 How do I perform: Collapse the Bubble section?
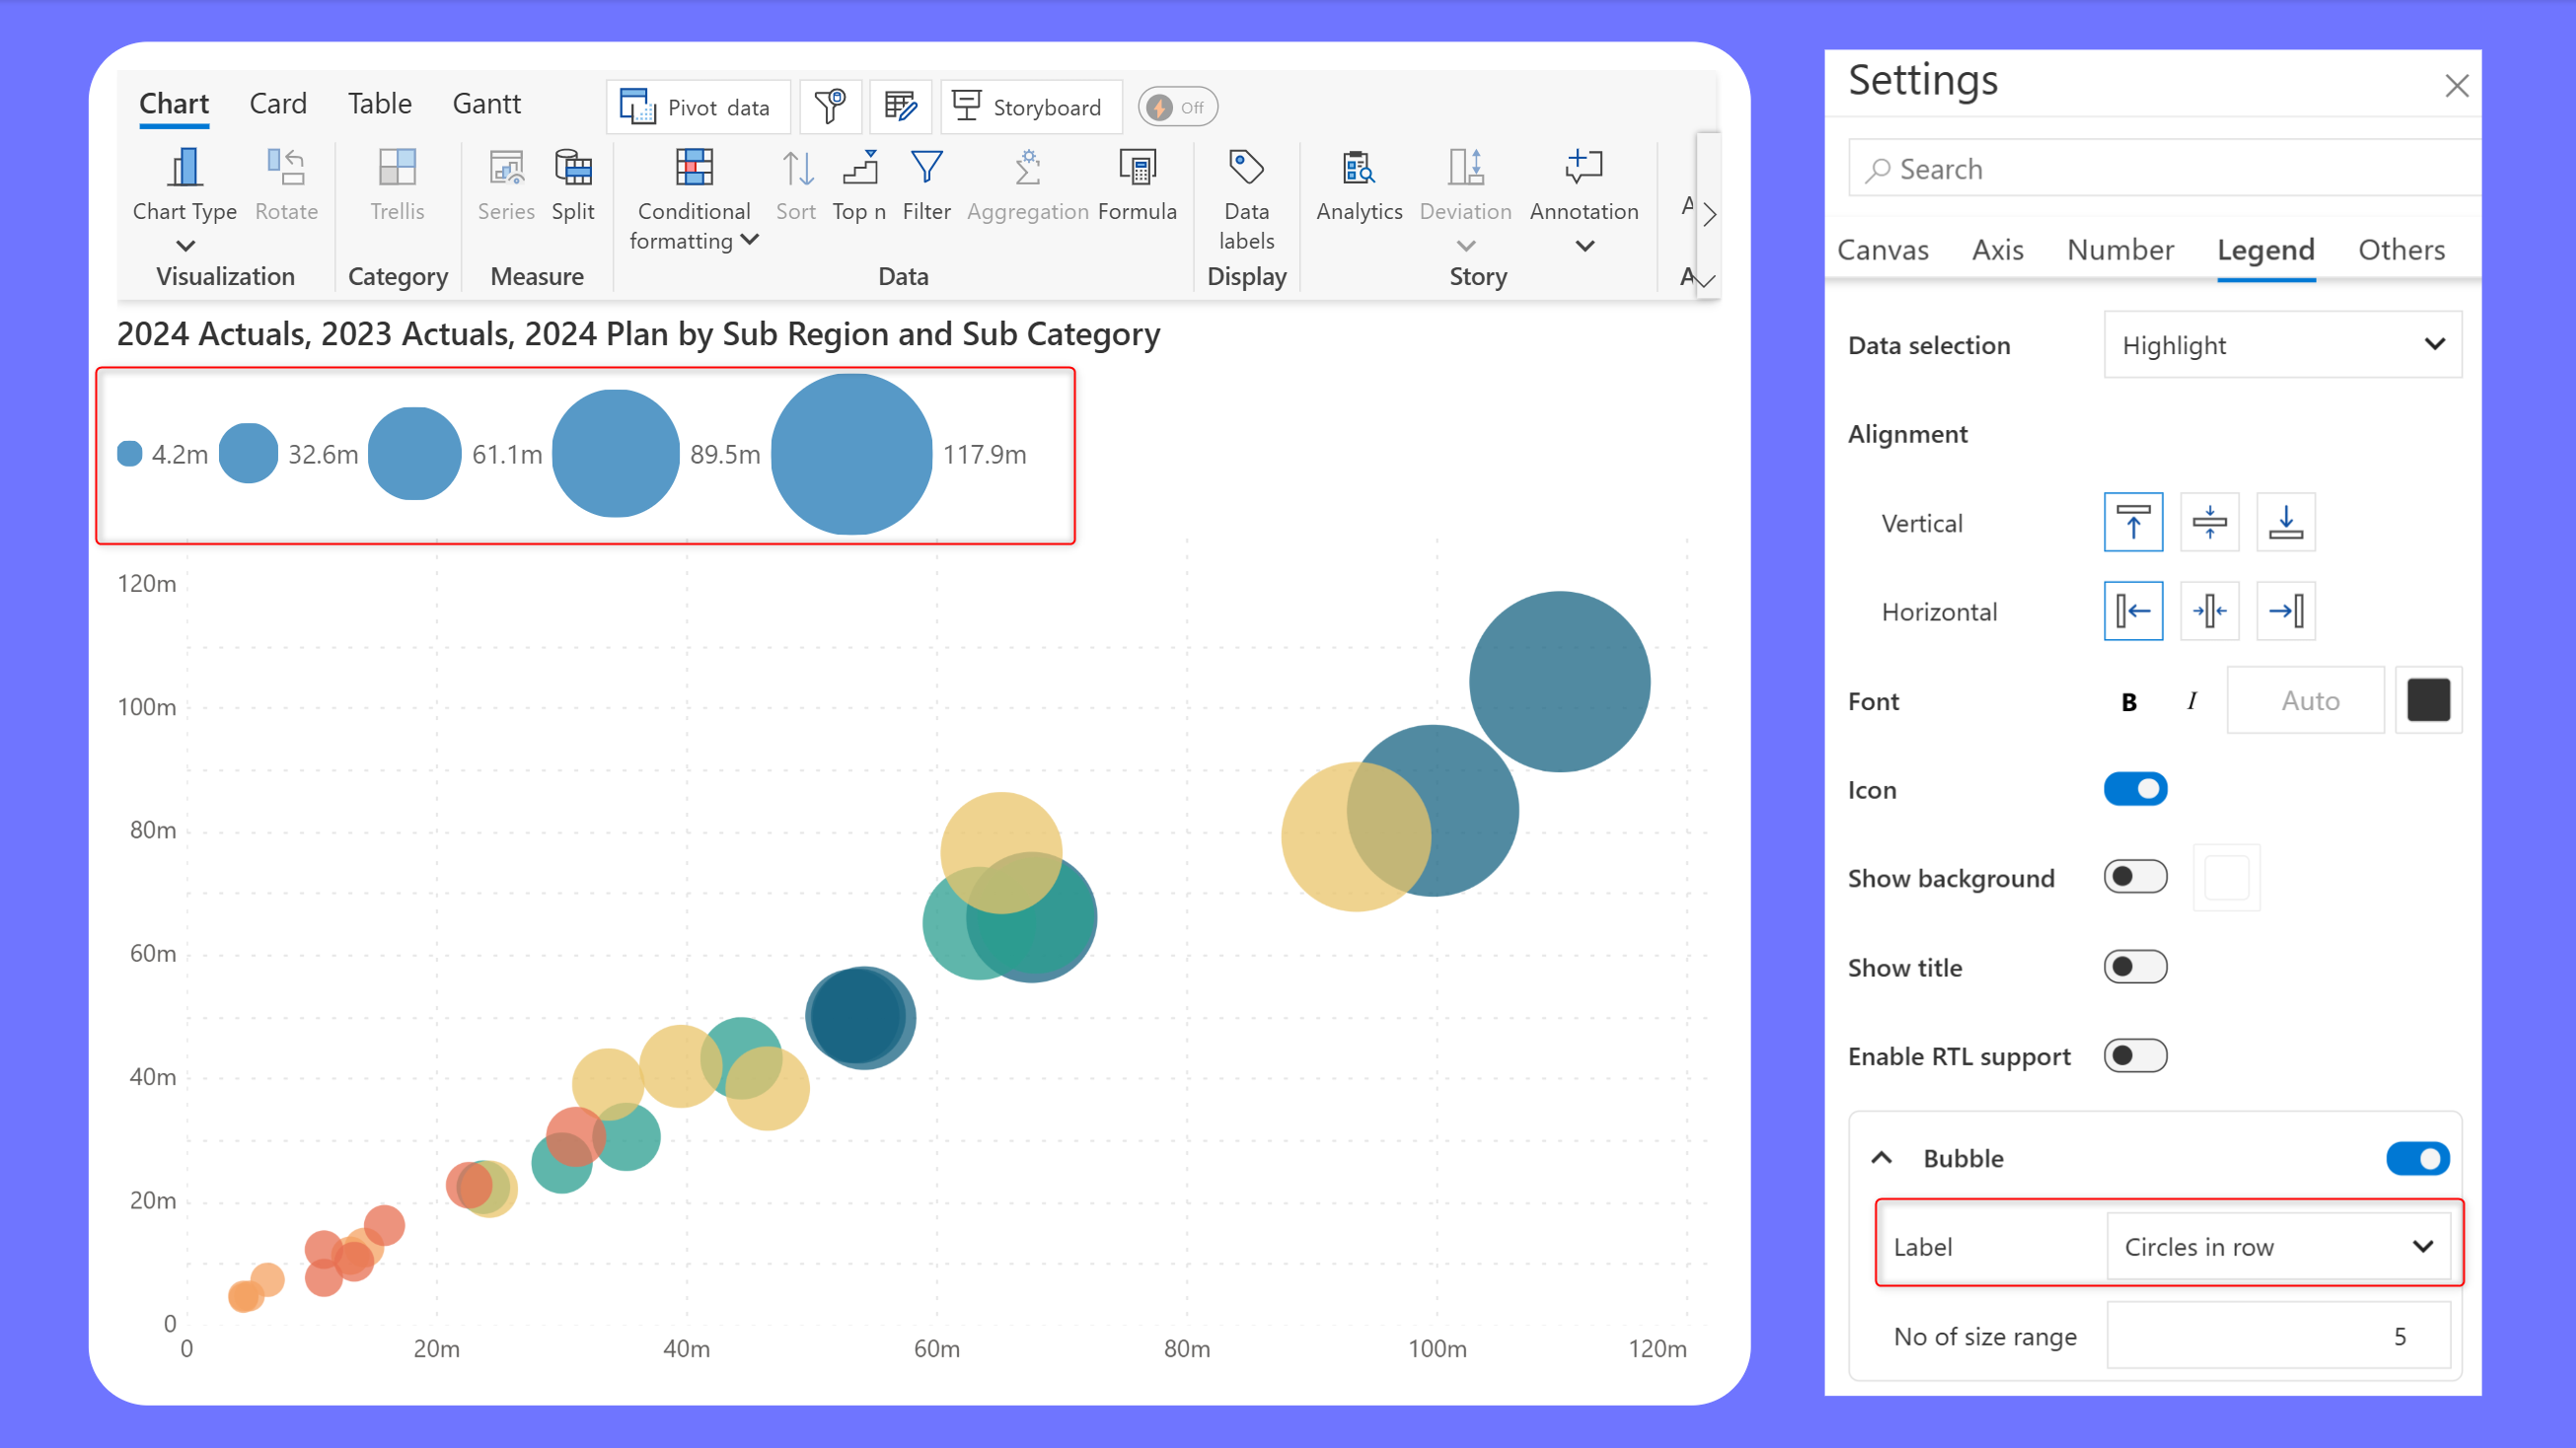click(x=1881, y=1158)
